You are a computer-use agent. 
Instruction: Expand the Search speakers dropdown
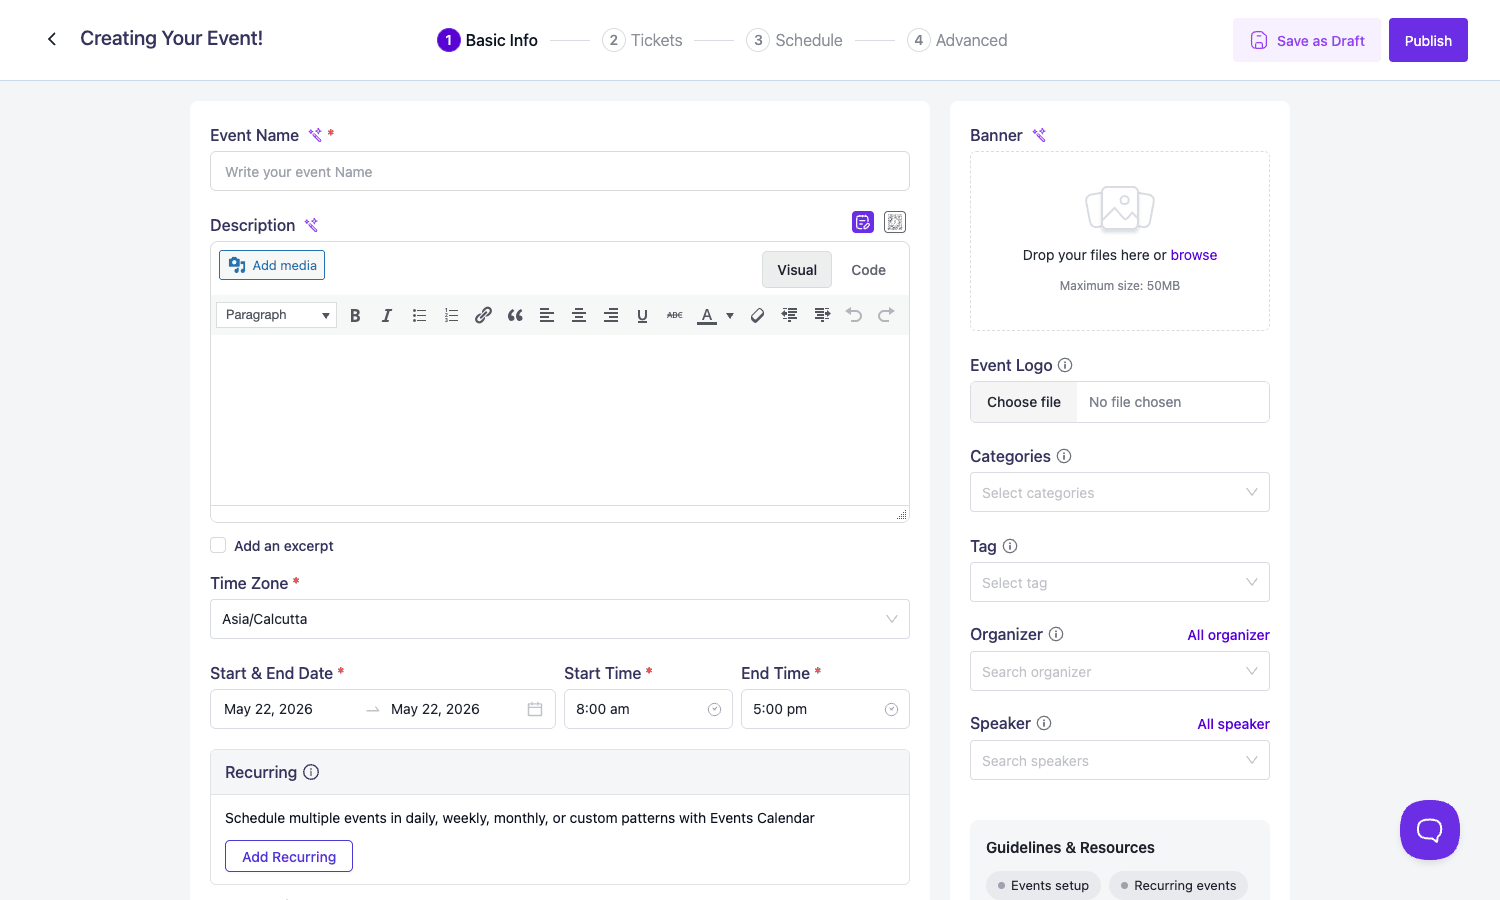(x=1120, y=760)
